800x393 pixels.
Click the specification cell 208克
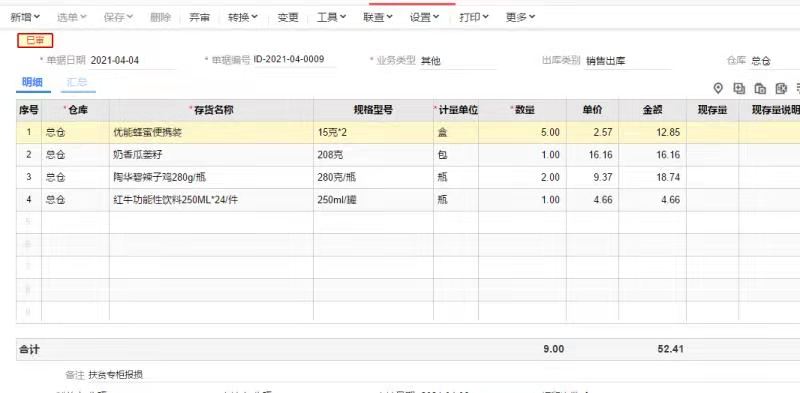click(373, 155)
